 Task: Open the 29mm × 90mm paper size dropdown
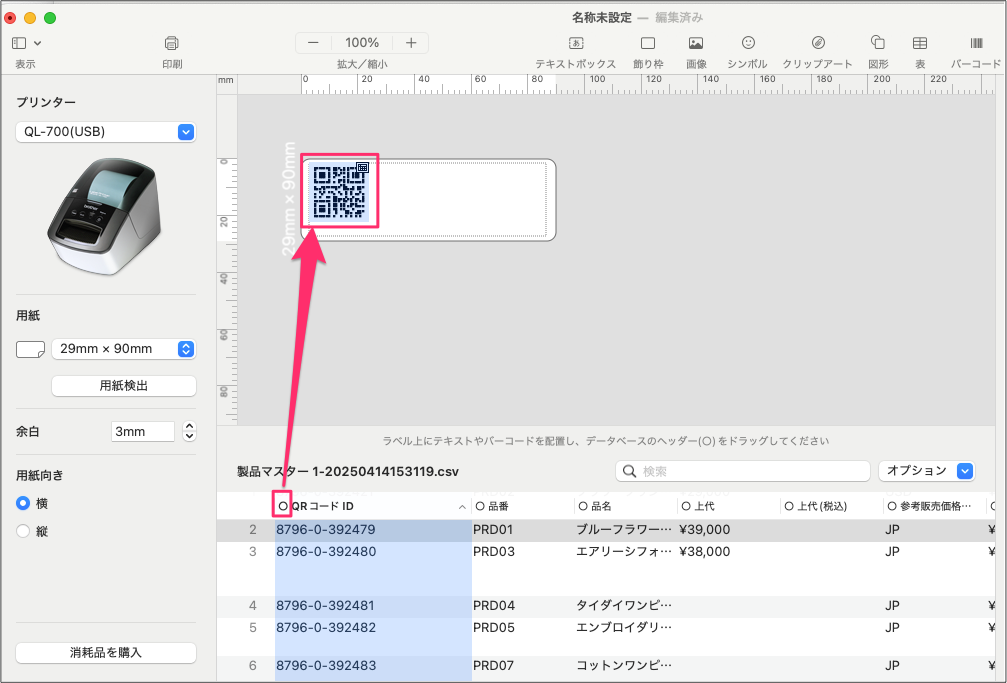coord(123,349)
